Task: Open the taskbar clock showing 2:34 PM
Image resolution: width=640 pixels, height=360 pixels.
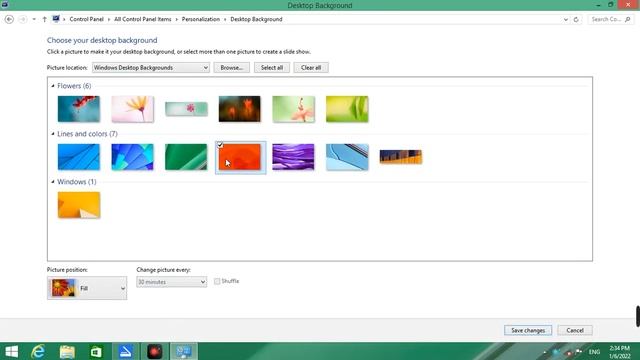Action: pyautogui.click(x=620, y=352)
